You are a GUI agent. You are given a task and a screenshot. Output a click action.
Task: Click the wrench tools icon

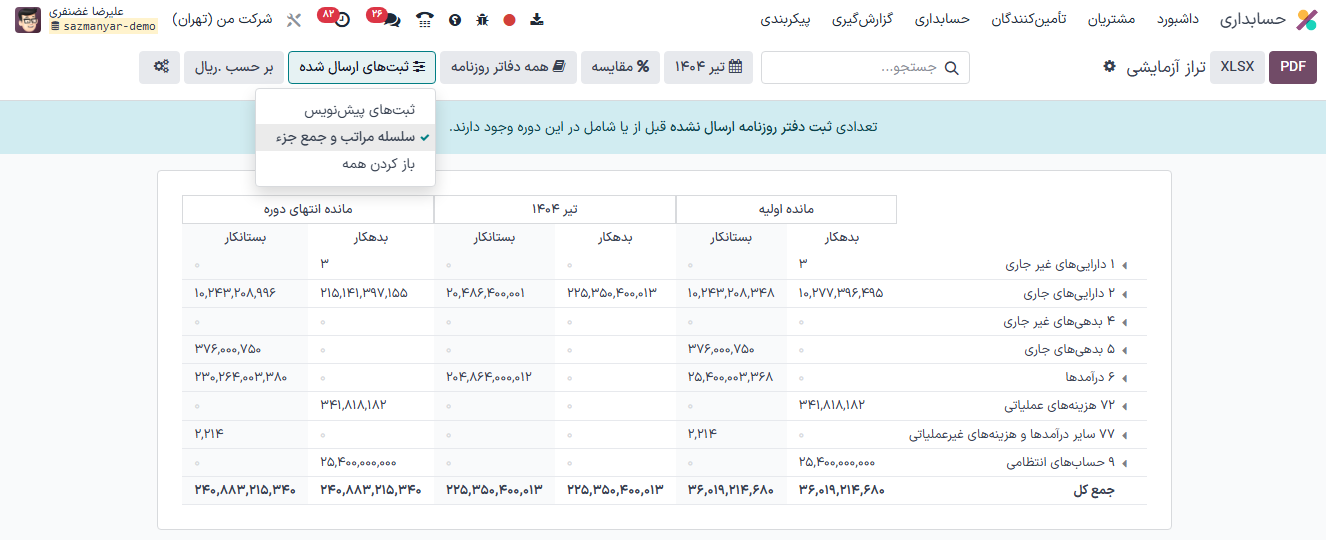[293, 19]
